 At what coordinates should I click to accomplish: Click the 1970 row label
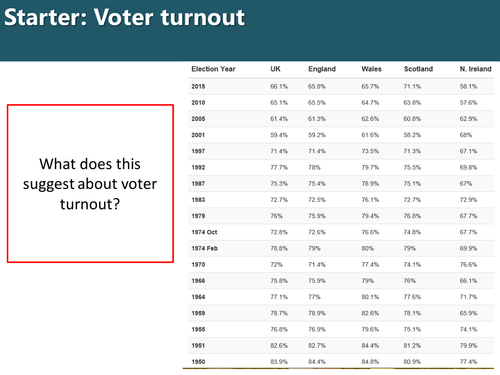click(198, 265)
